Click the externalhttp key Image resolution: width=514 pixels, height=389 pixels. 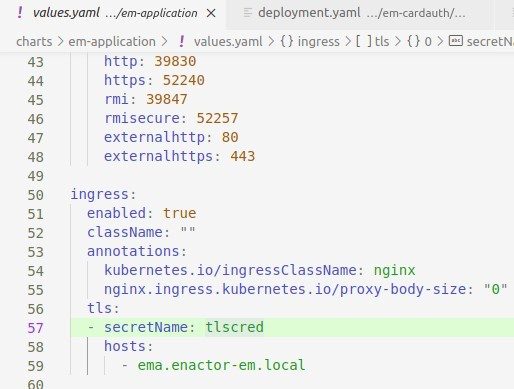click(154, 137)
